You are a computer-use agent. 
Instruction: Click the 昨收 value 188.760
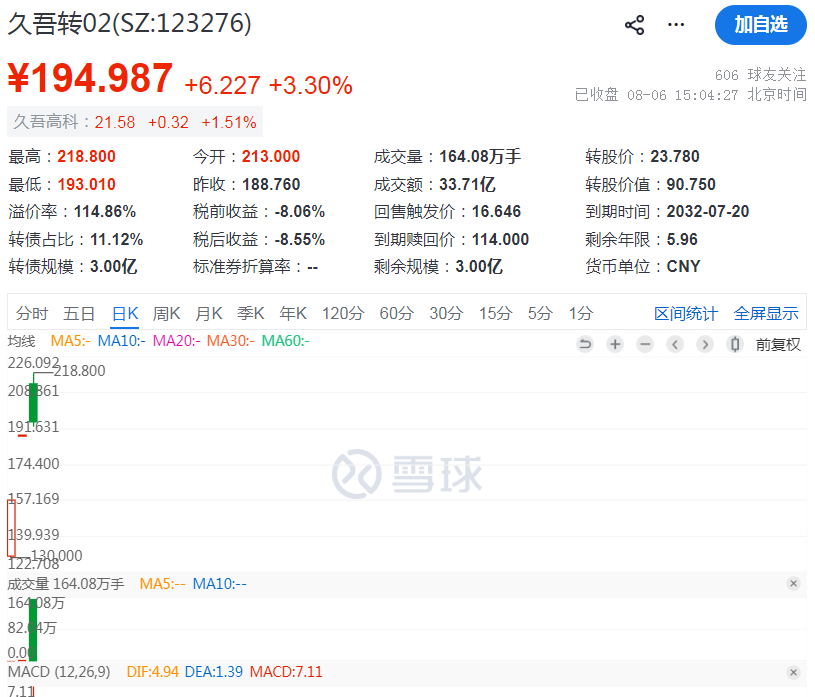pyautogui.click(x=271, y=184)
